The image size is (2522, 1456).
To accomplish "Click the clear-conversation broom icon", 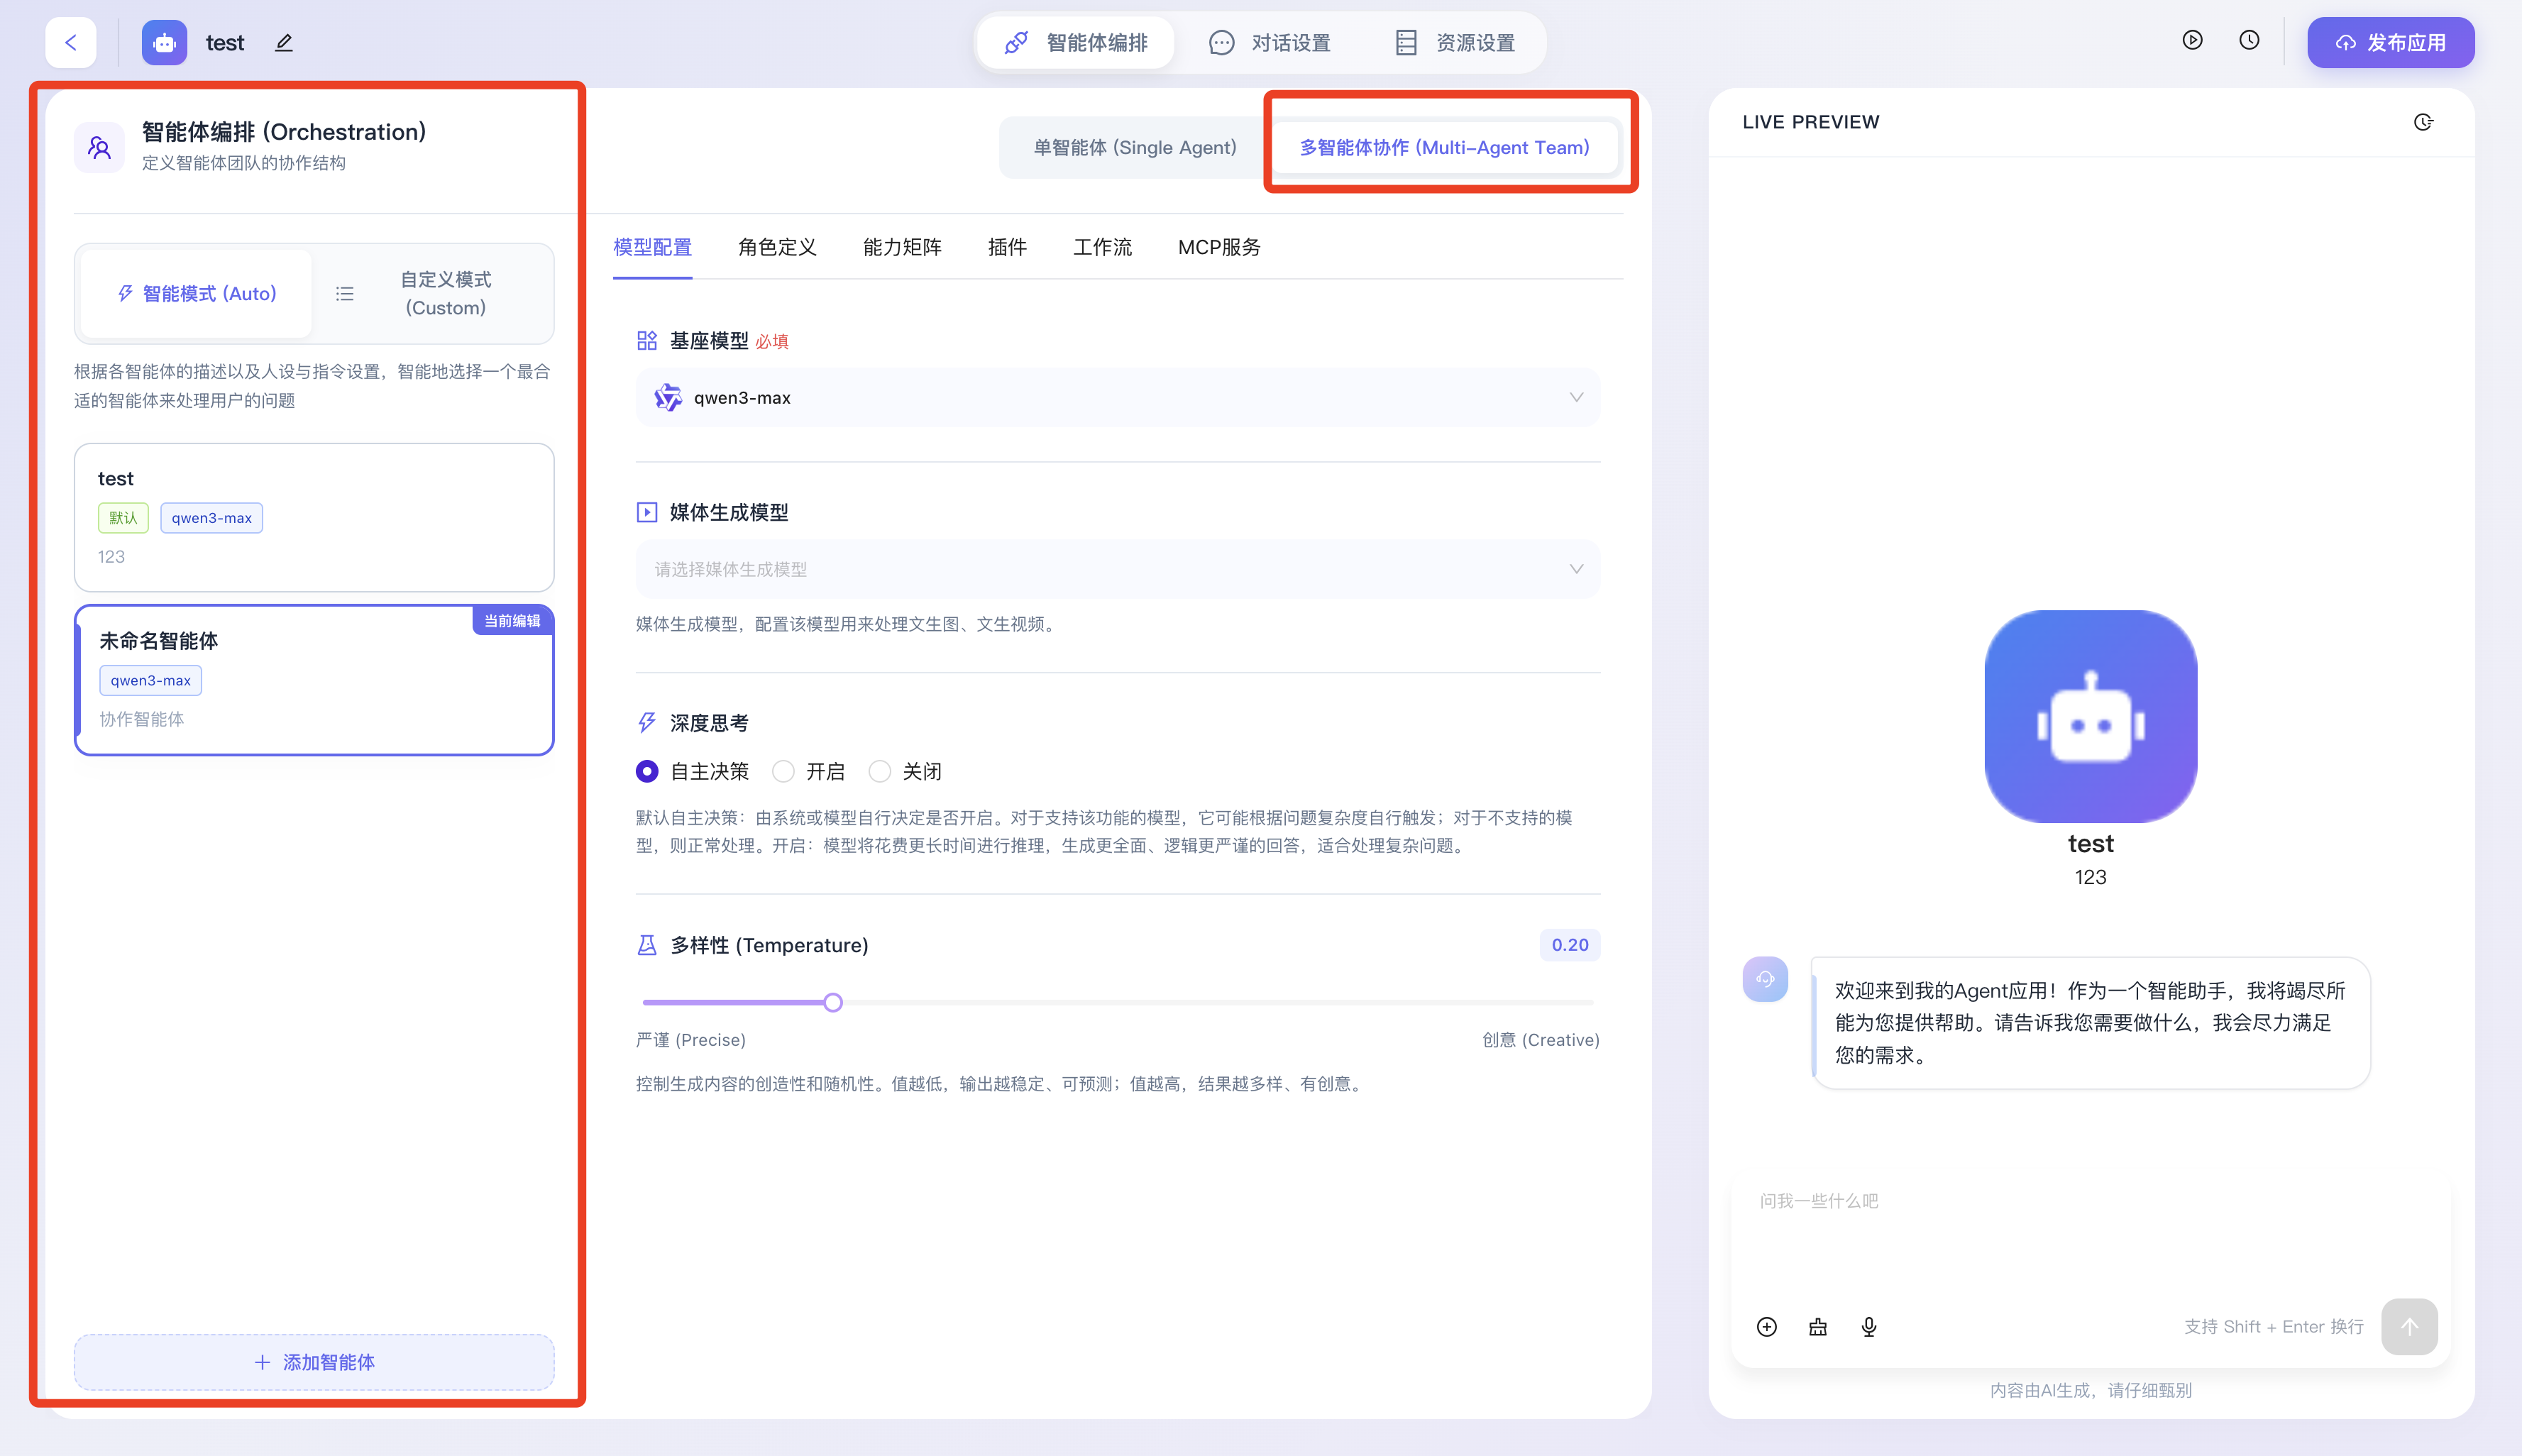I will [1818, 1326].
